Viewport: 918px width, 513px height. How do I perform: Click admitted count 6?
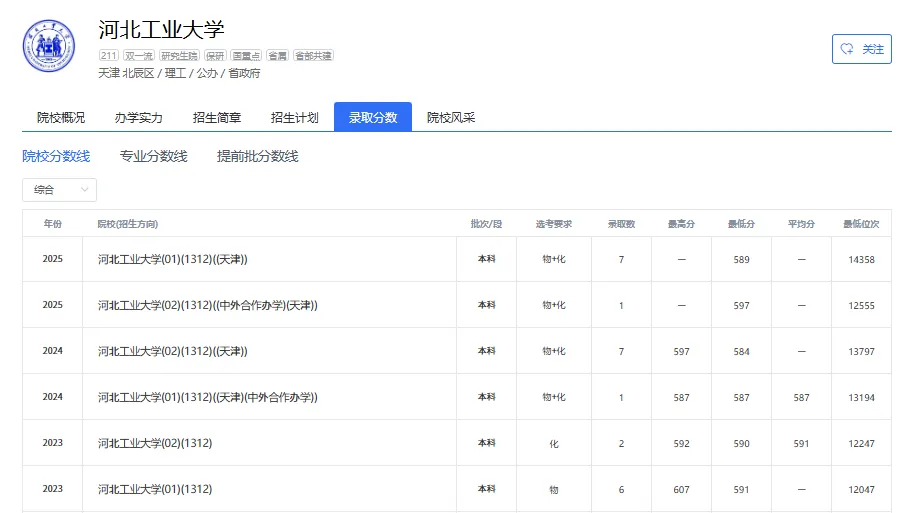point(621,490)
